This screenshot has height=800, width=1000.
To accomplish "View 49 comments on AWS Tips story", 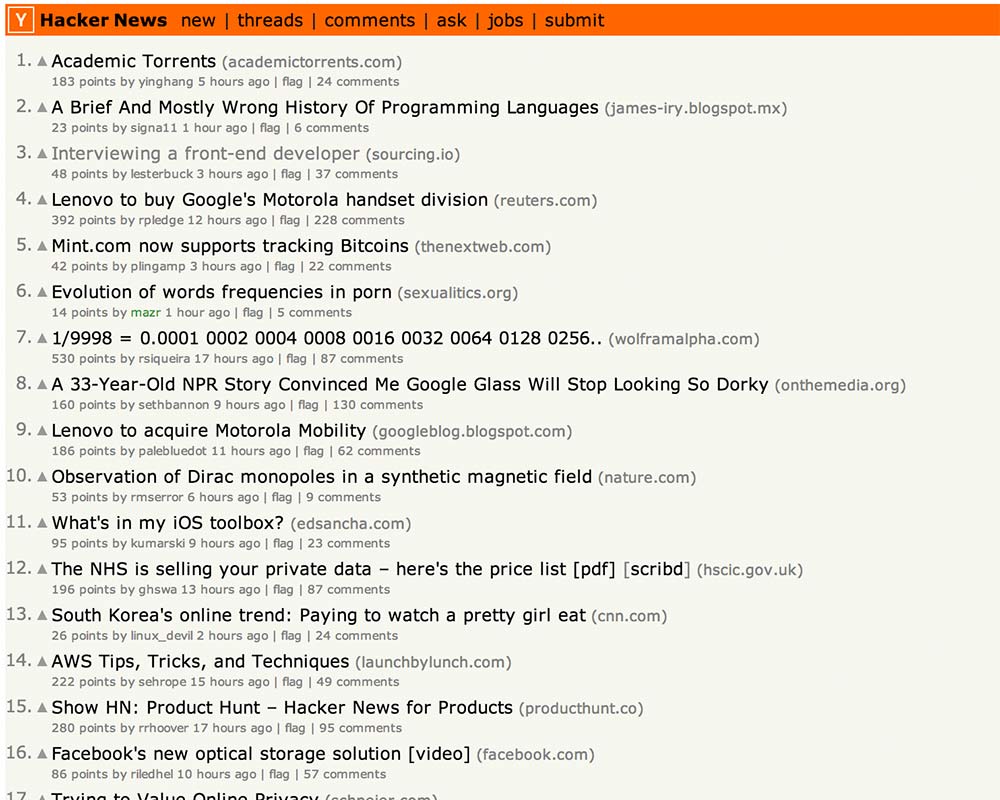I will [x=358, y=681].
